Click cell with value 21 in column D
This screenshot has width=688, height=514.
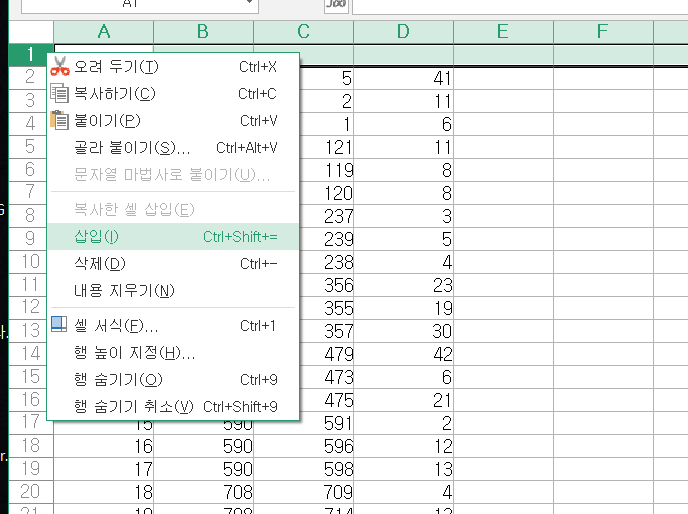click(x=403, y=400)
